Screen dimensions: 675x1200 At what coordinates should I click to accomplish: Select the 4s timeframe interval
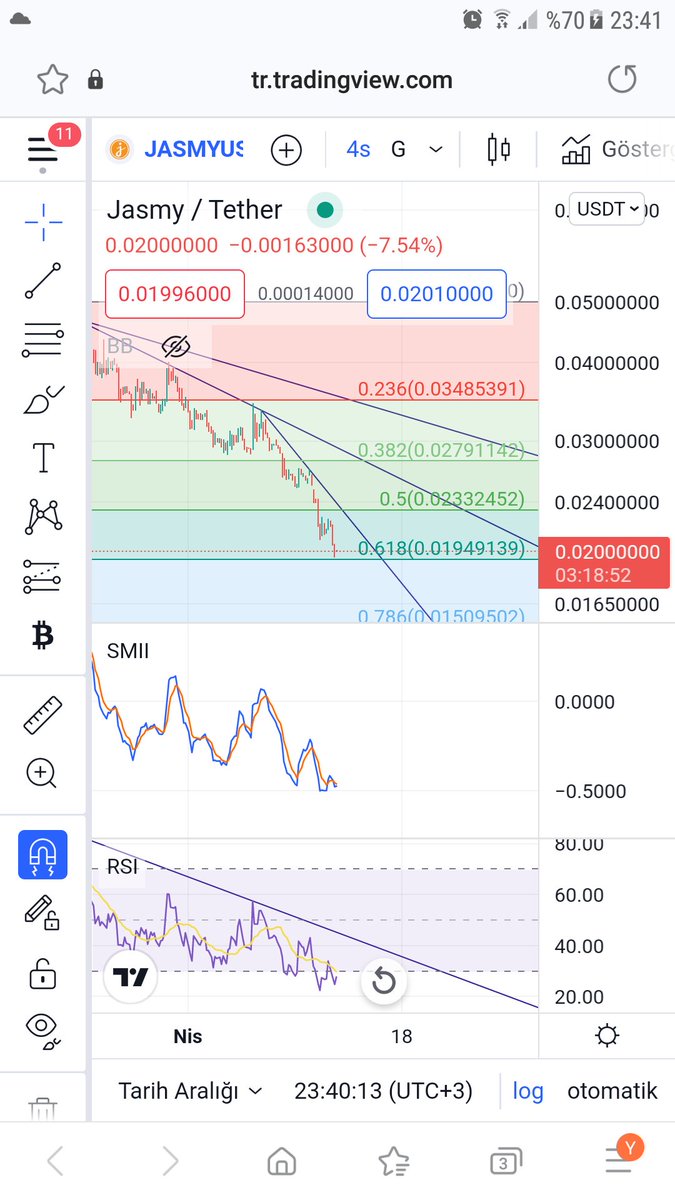[358, 150]
